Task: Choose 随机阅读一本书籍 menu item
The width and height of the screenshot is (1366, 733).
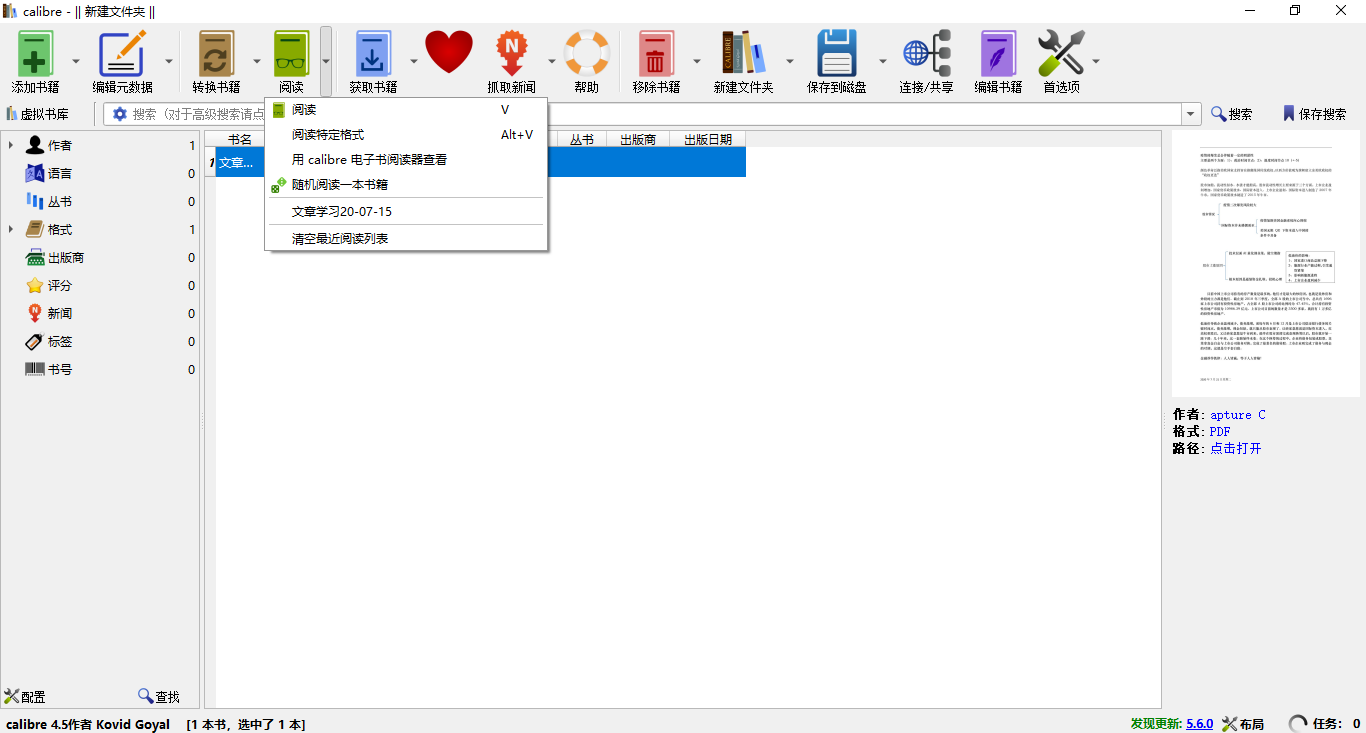Action: [406, 185]
